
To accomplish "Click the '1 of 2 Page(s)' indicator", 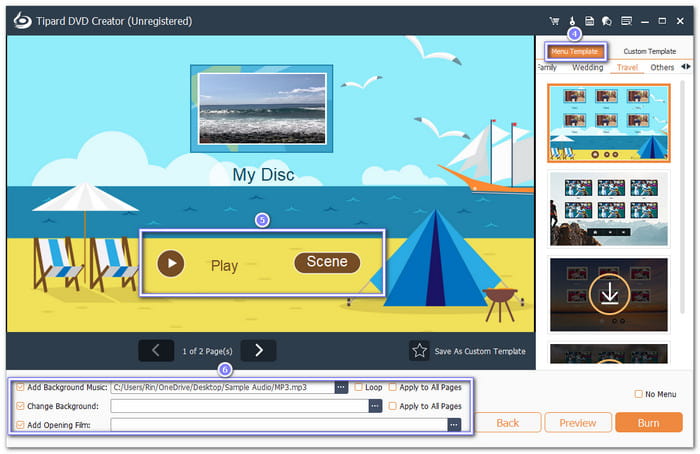I will pos(207,351).
